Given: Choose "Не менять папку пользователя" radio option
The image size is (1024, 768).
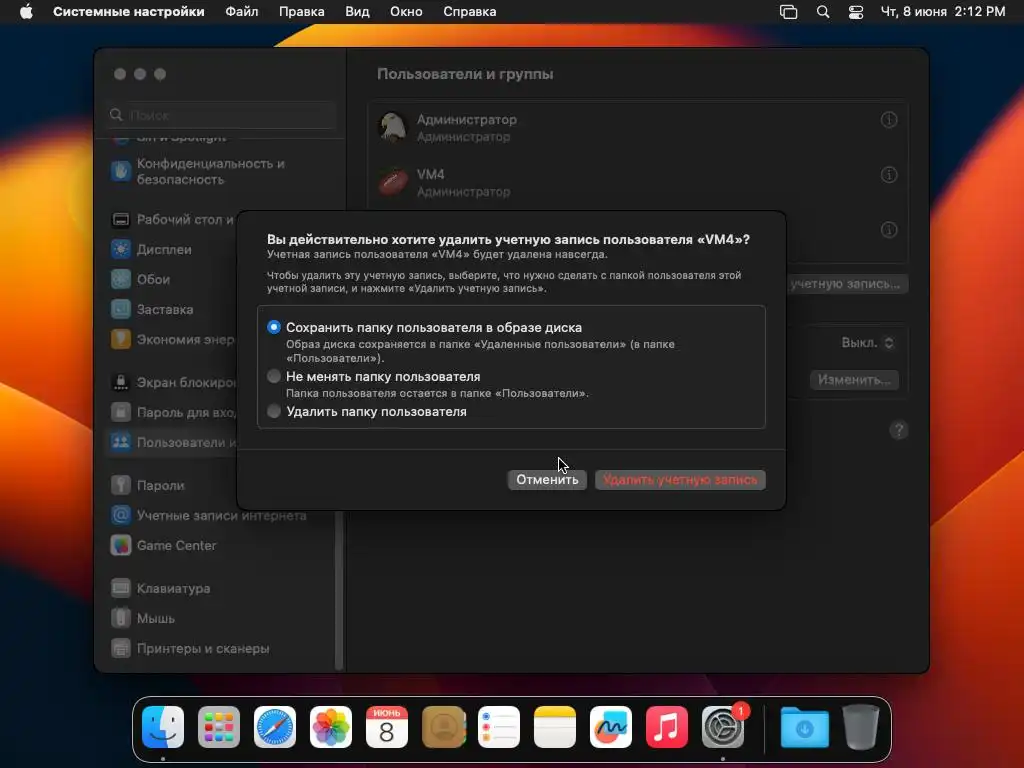Looking at the screenshot, I should [274, 376].
